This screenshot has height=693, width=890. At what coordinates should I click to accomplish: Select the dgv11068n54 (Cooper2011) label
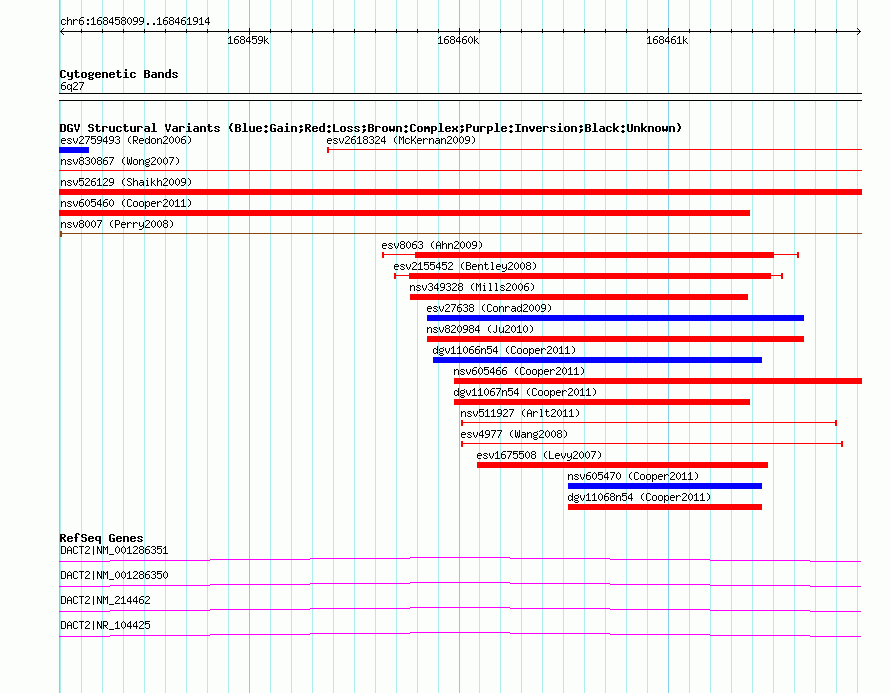pos(639,497)
